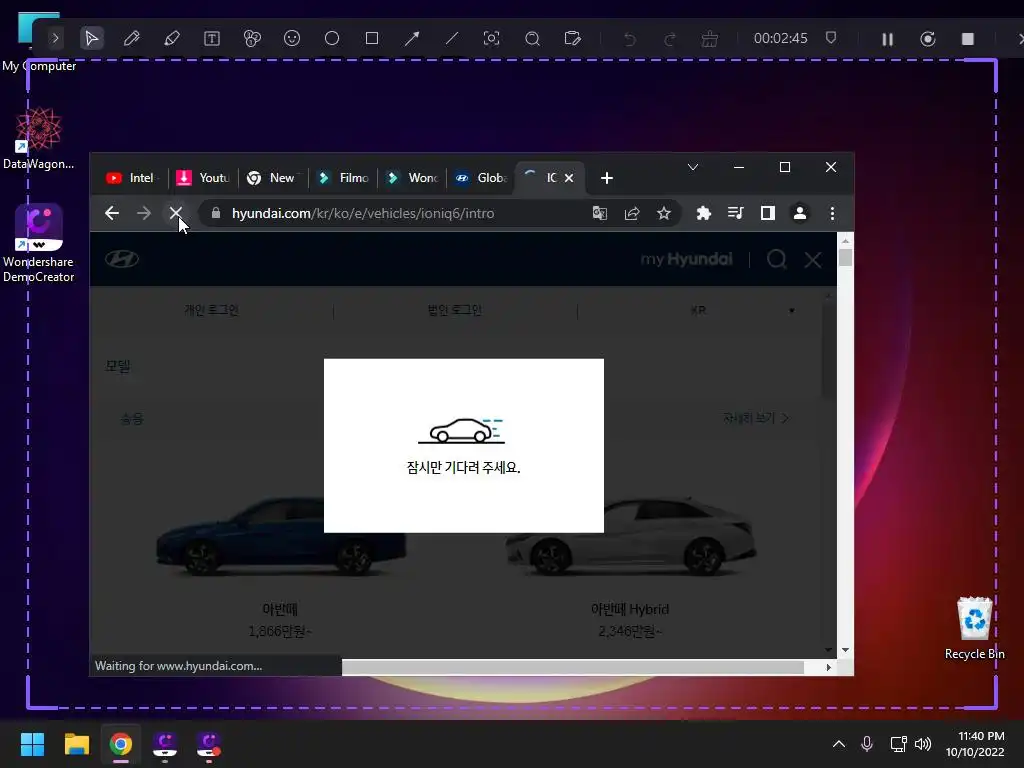This screenshot has width=1024, height=768.
Task: Open the whiteboard tool
Action: pos(572,39)
